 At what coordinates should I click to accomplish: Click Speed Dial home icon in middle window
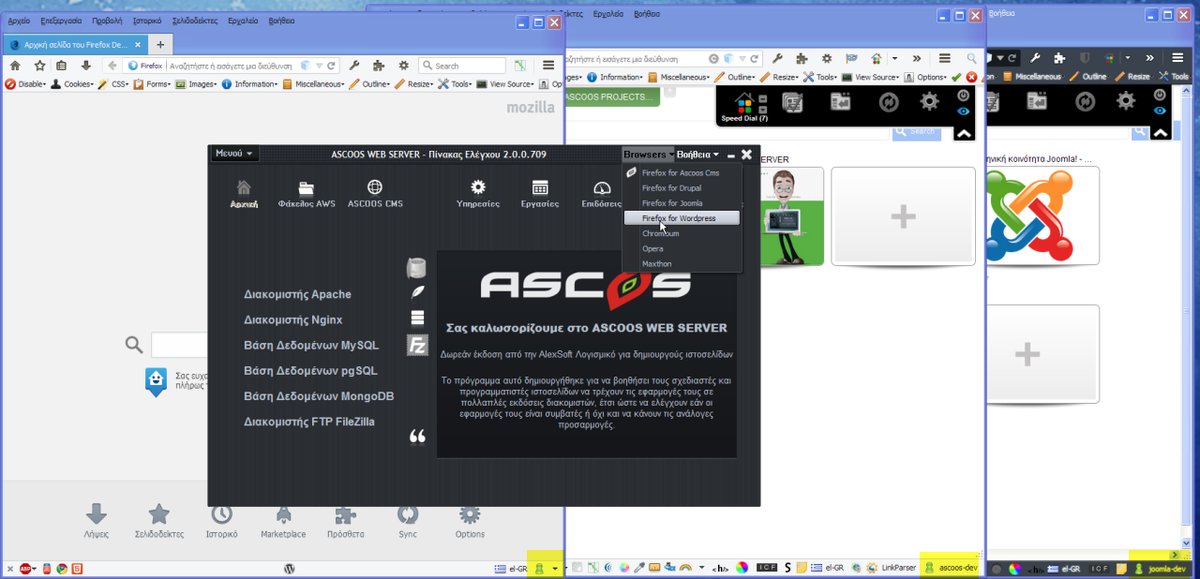point(743,101)
